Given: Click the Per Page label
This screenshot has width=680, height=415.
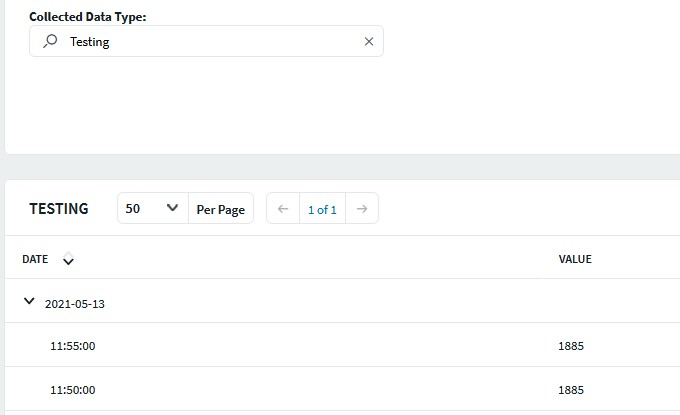Looking at the screenshot, I should [220, 210].
